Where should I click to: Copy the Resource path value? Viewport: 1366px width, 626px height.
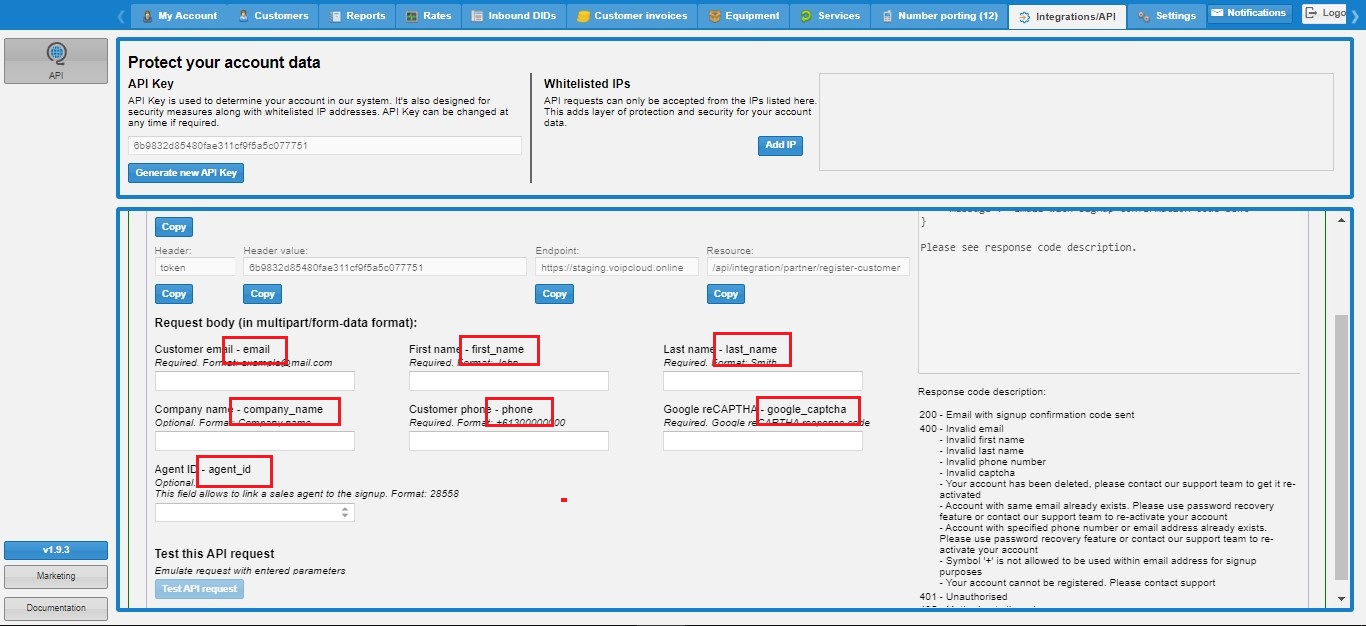[726, 294]
